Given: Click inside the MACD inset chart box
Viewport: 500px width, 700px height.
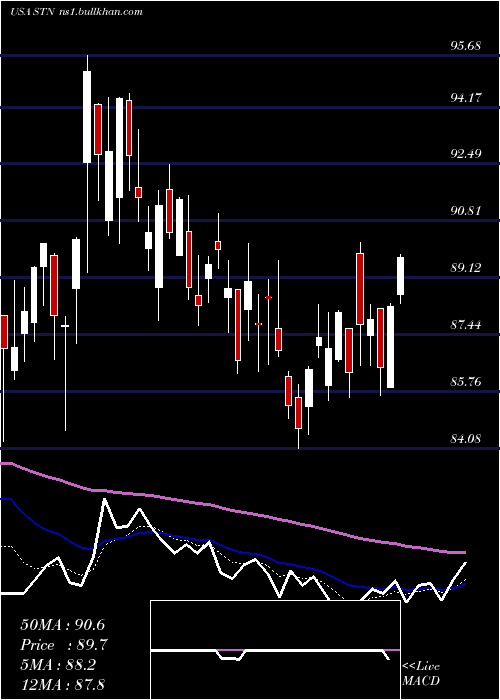Looking at the screenshot, I should [x=275, y=650].
